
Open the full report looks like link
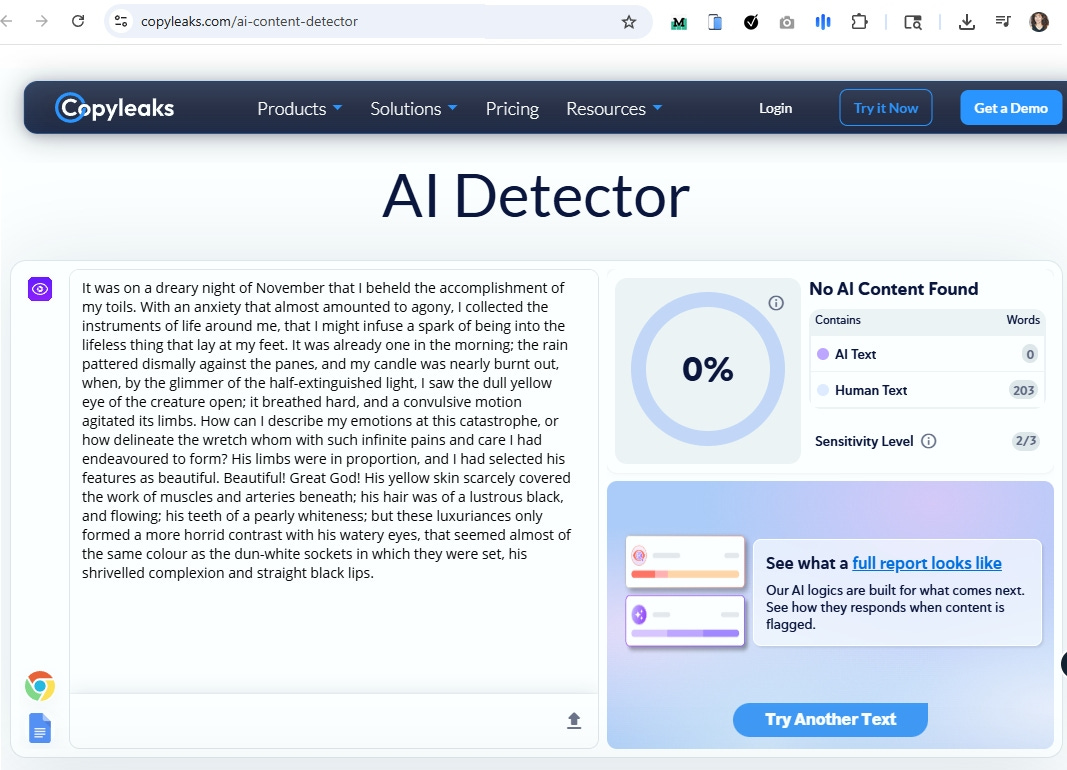coord(927,563)
